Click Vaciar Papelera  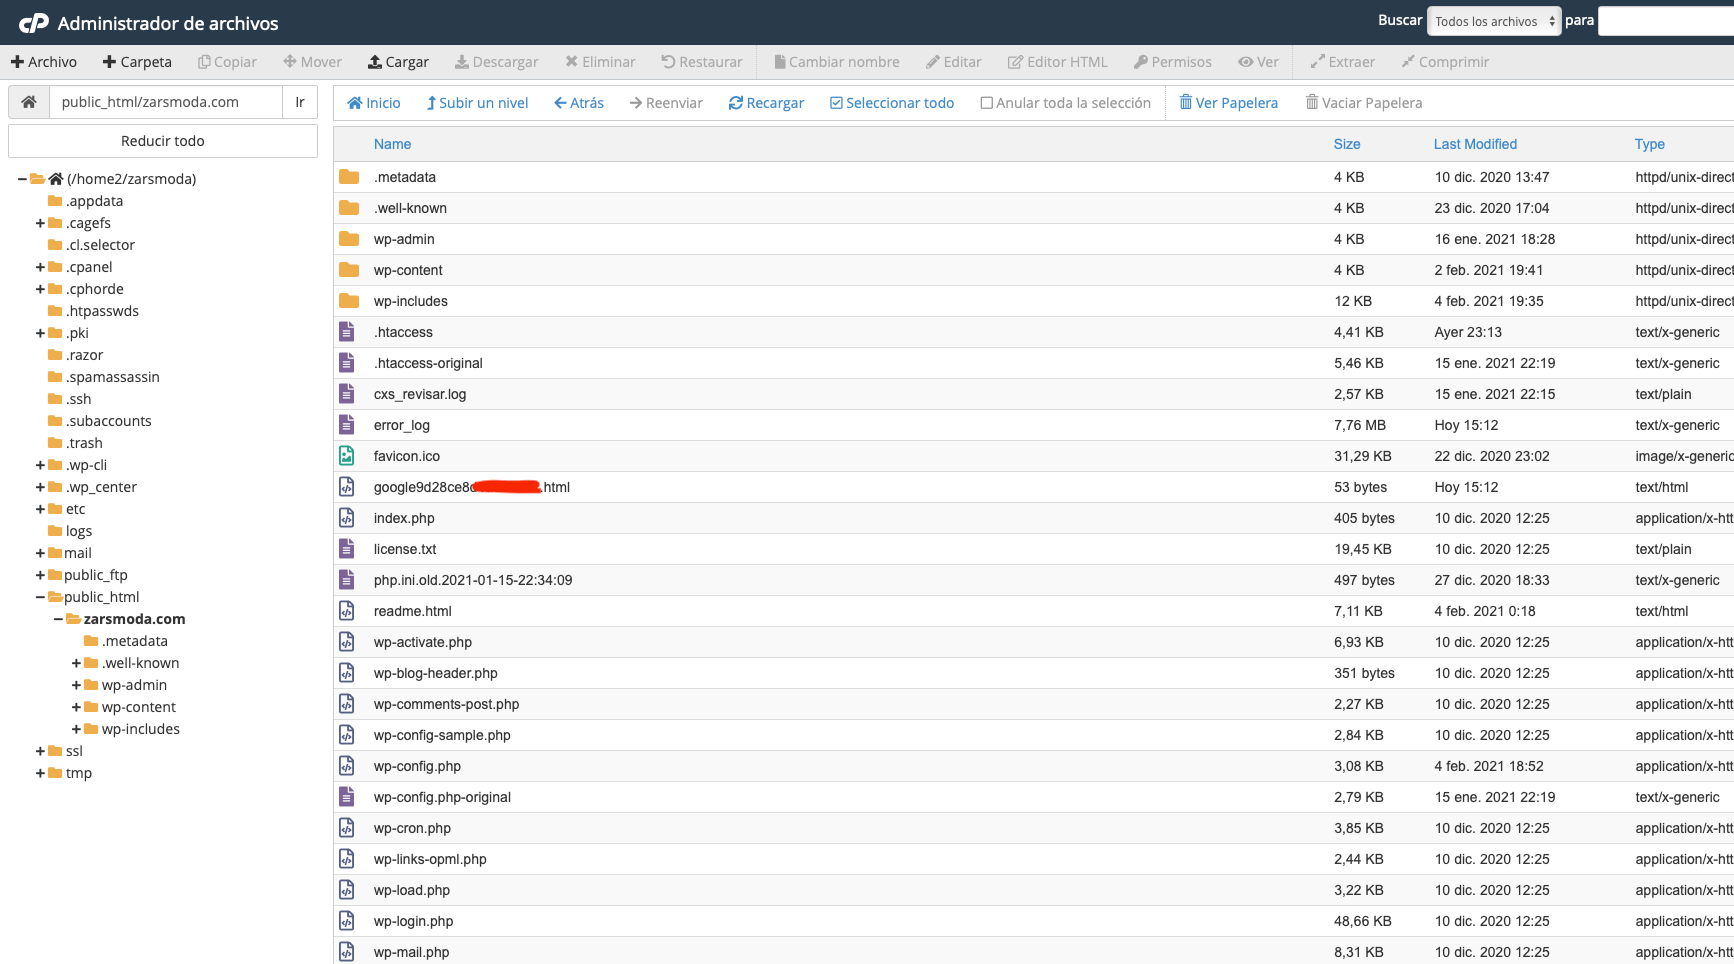[1364, 103]
